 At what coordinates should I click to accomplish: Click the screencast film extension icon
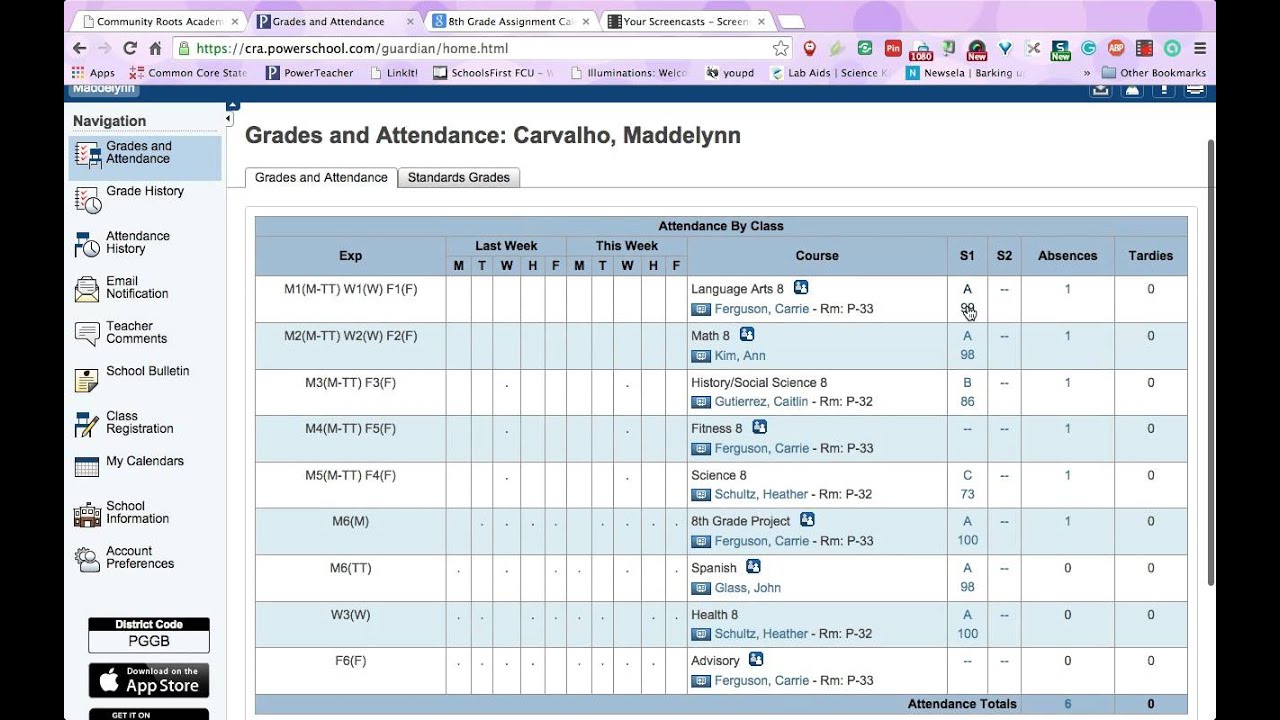[x=1145, y=48]
